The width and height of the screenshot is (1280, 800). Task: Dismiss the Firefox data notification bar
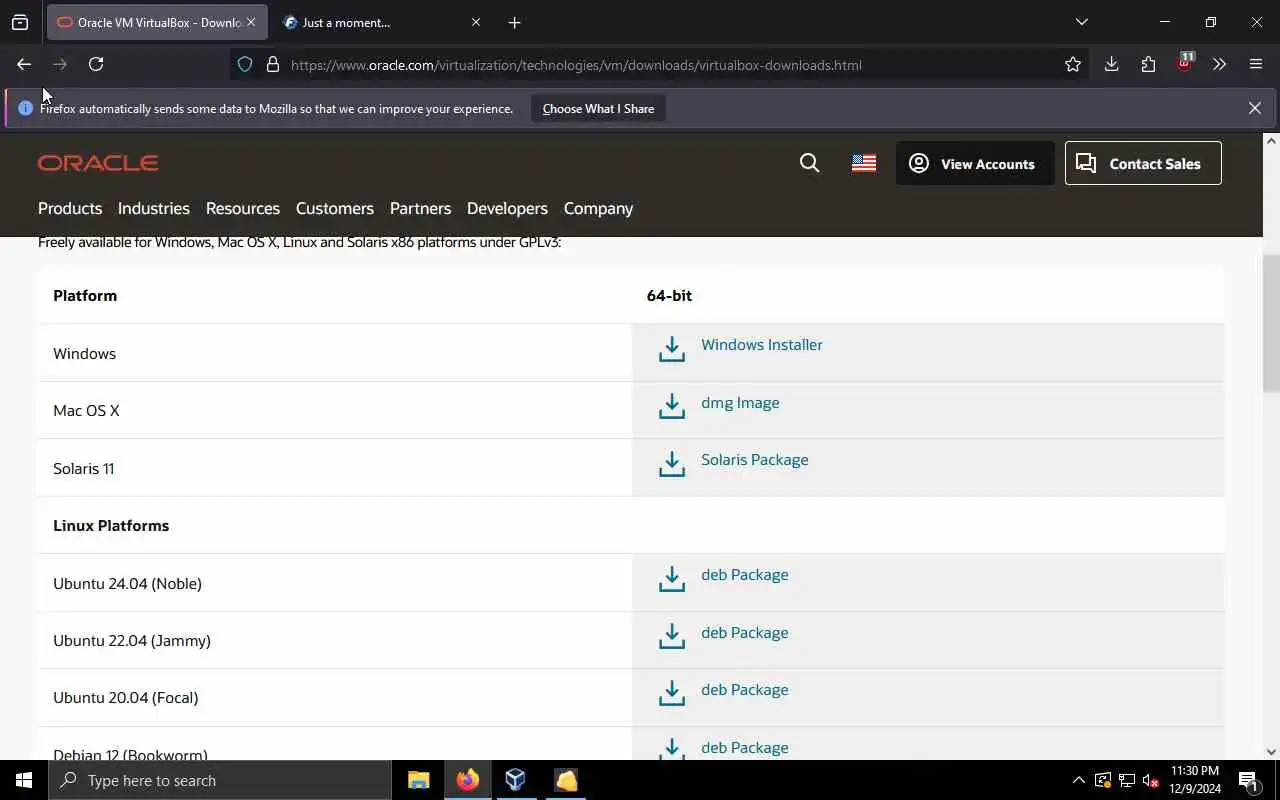coord(1255,108)
